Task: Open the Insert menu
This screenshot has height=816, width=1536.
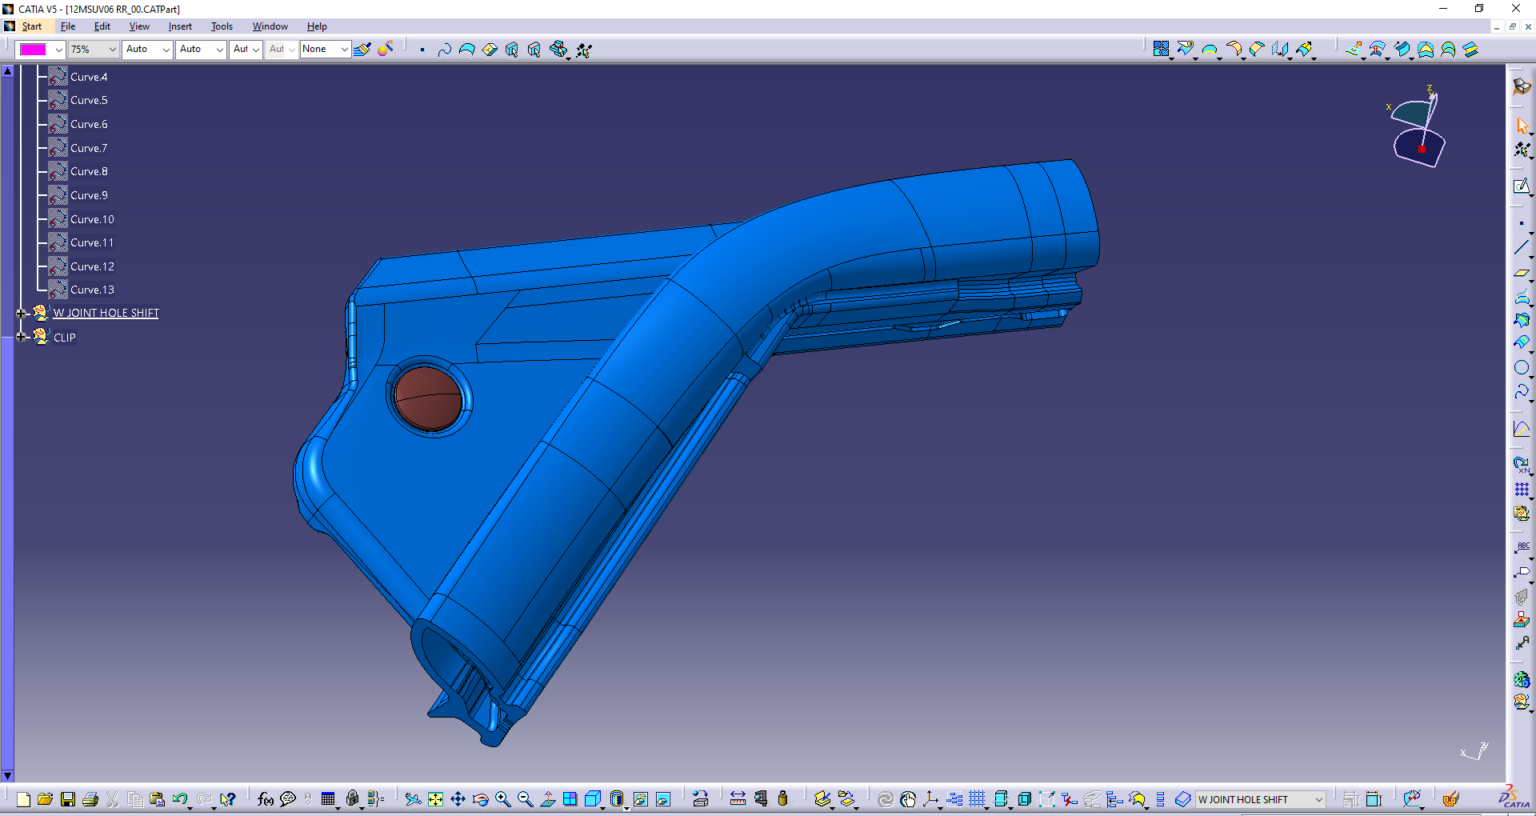Action: pyautogui.click(x=180, y=26)
